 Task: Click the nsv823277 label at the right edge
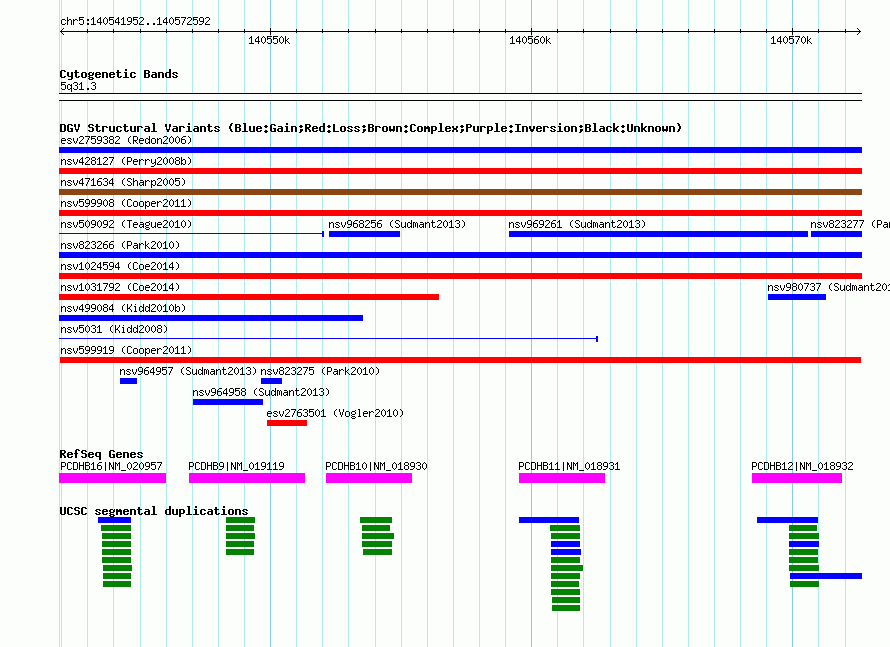click(x=850, y=224)
